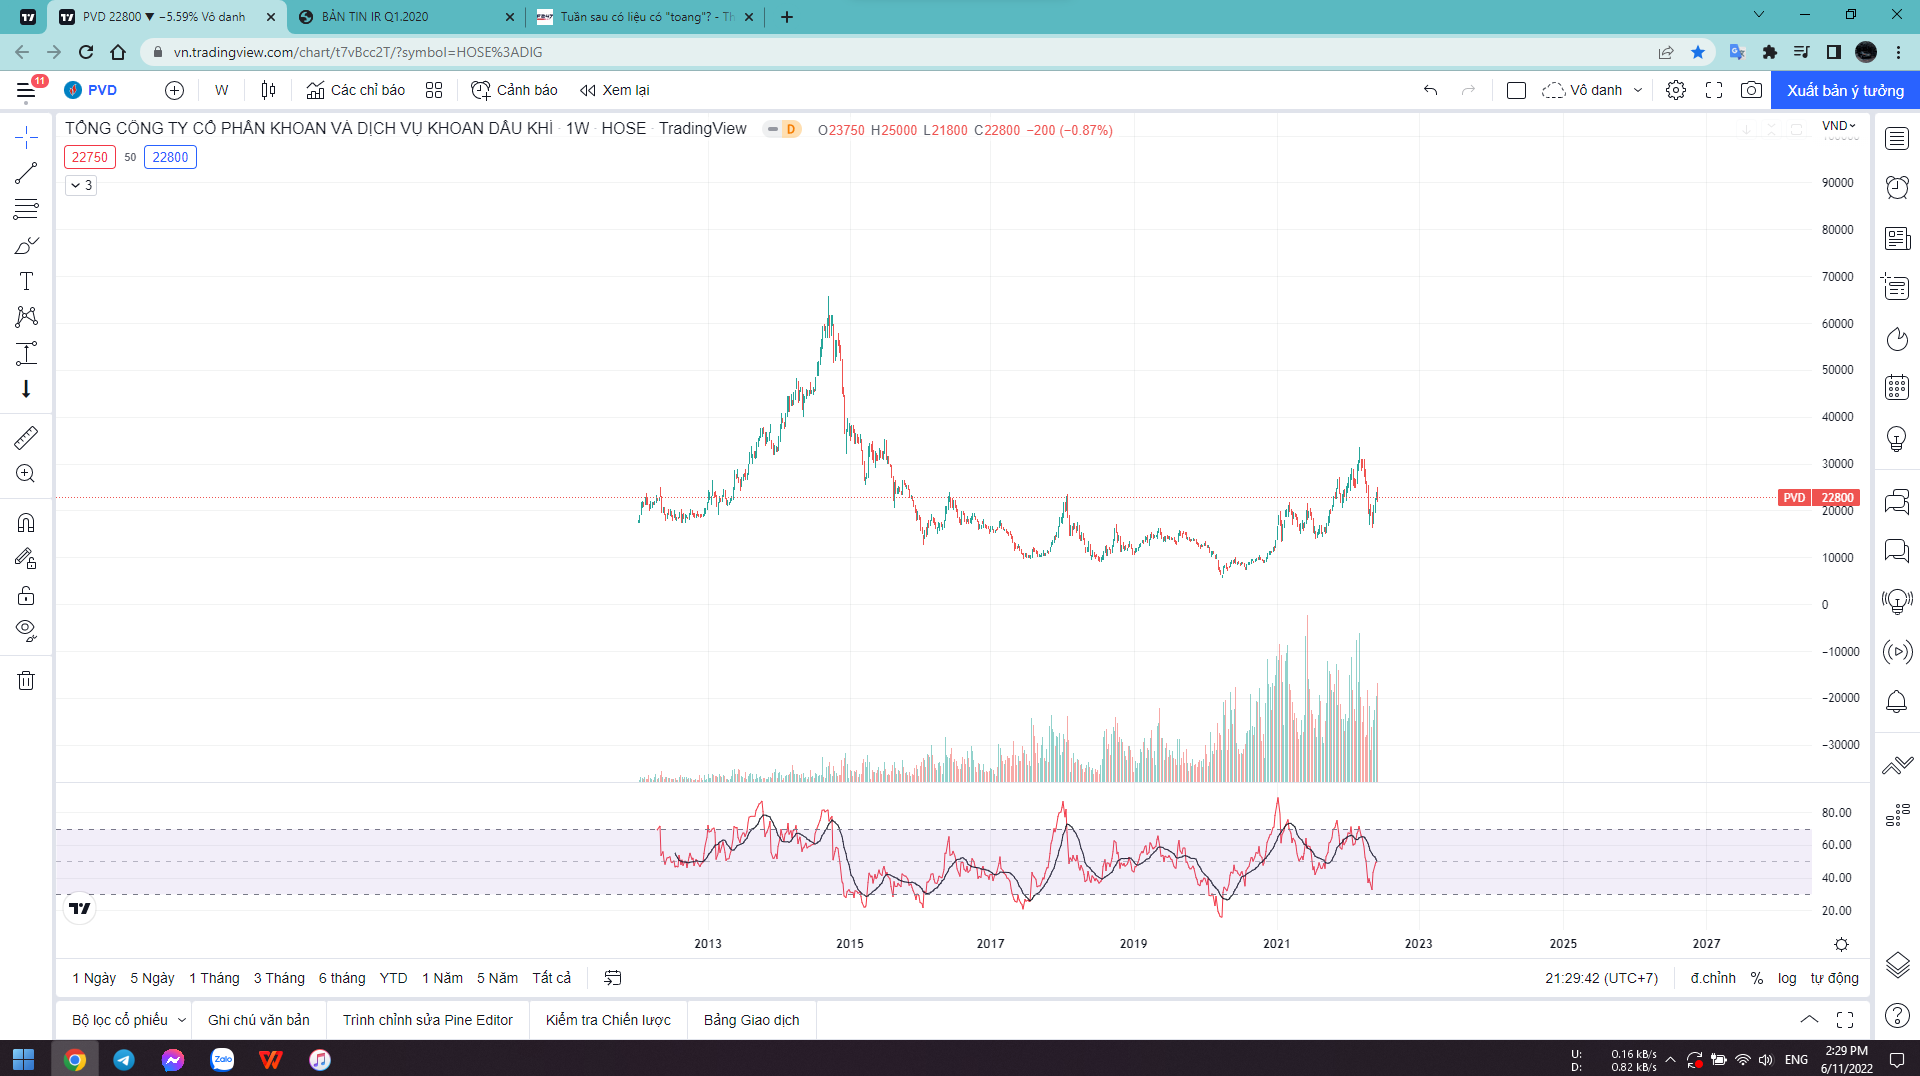Open time axis settings gear

tap(1841, 944)
